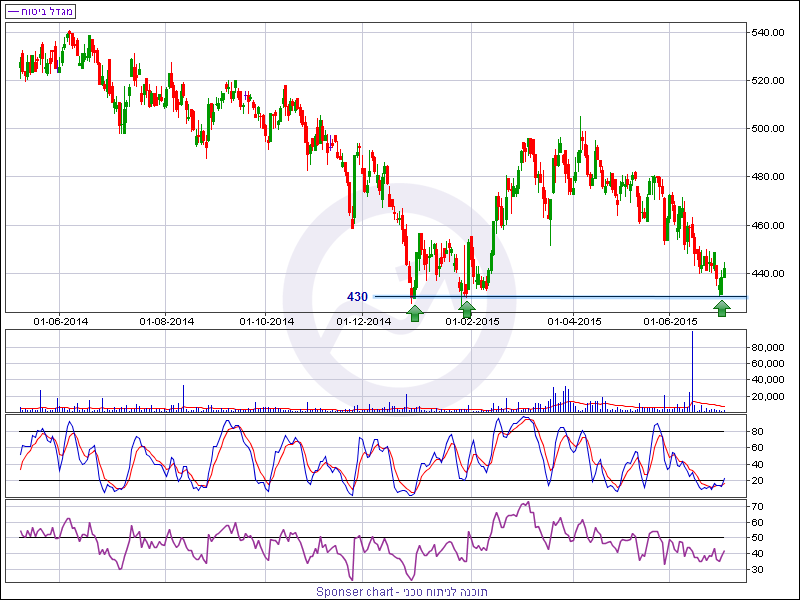Click the blue 430 support level label
Image resolution: width=800 pixels, height=600 pixels.
[357, 297]
